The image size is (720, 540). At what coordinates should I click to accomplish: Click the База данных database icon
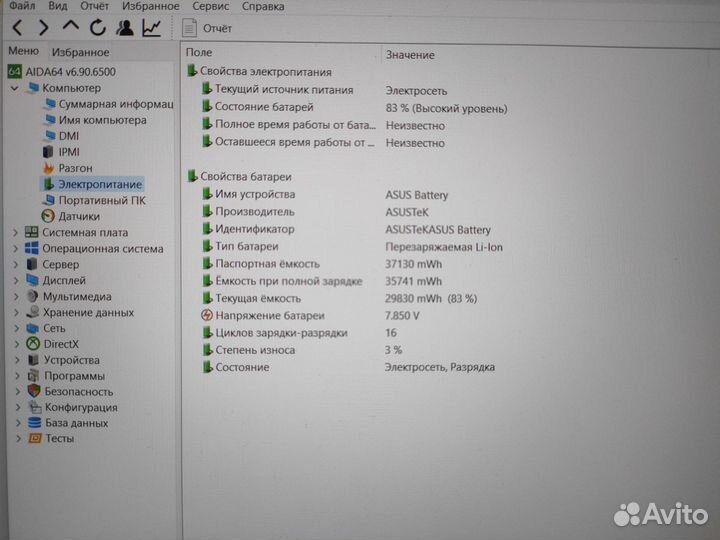34,423
